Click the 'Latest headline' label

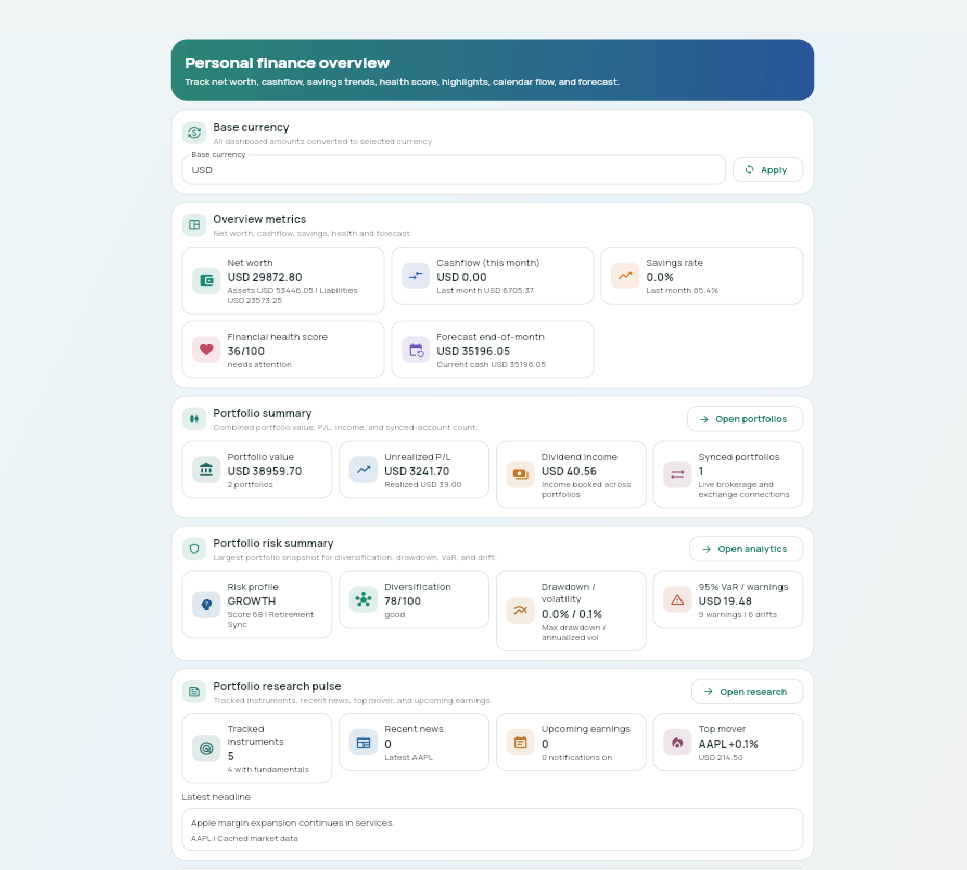(216, 797)
